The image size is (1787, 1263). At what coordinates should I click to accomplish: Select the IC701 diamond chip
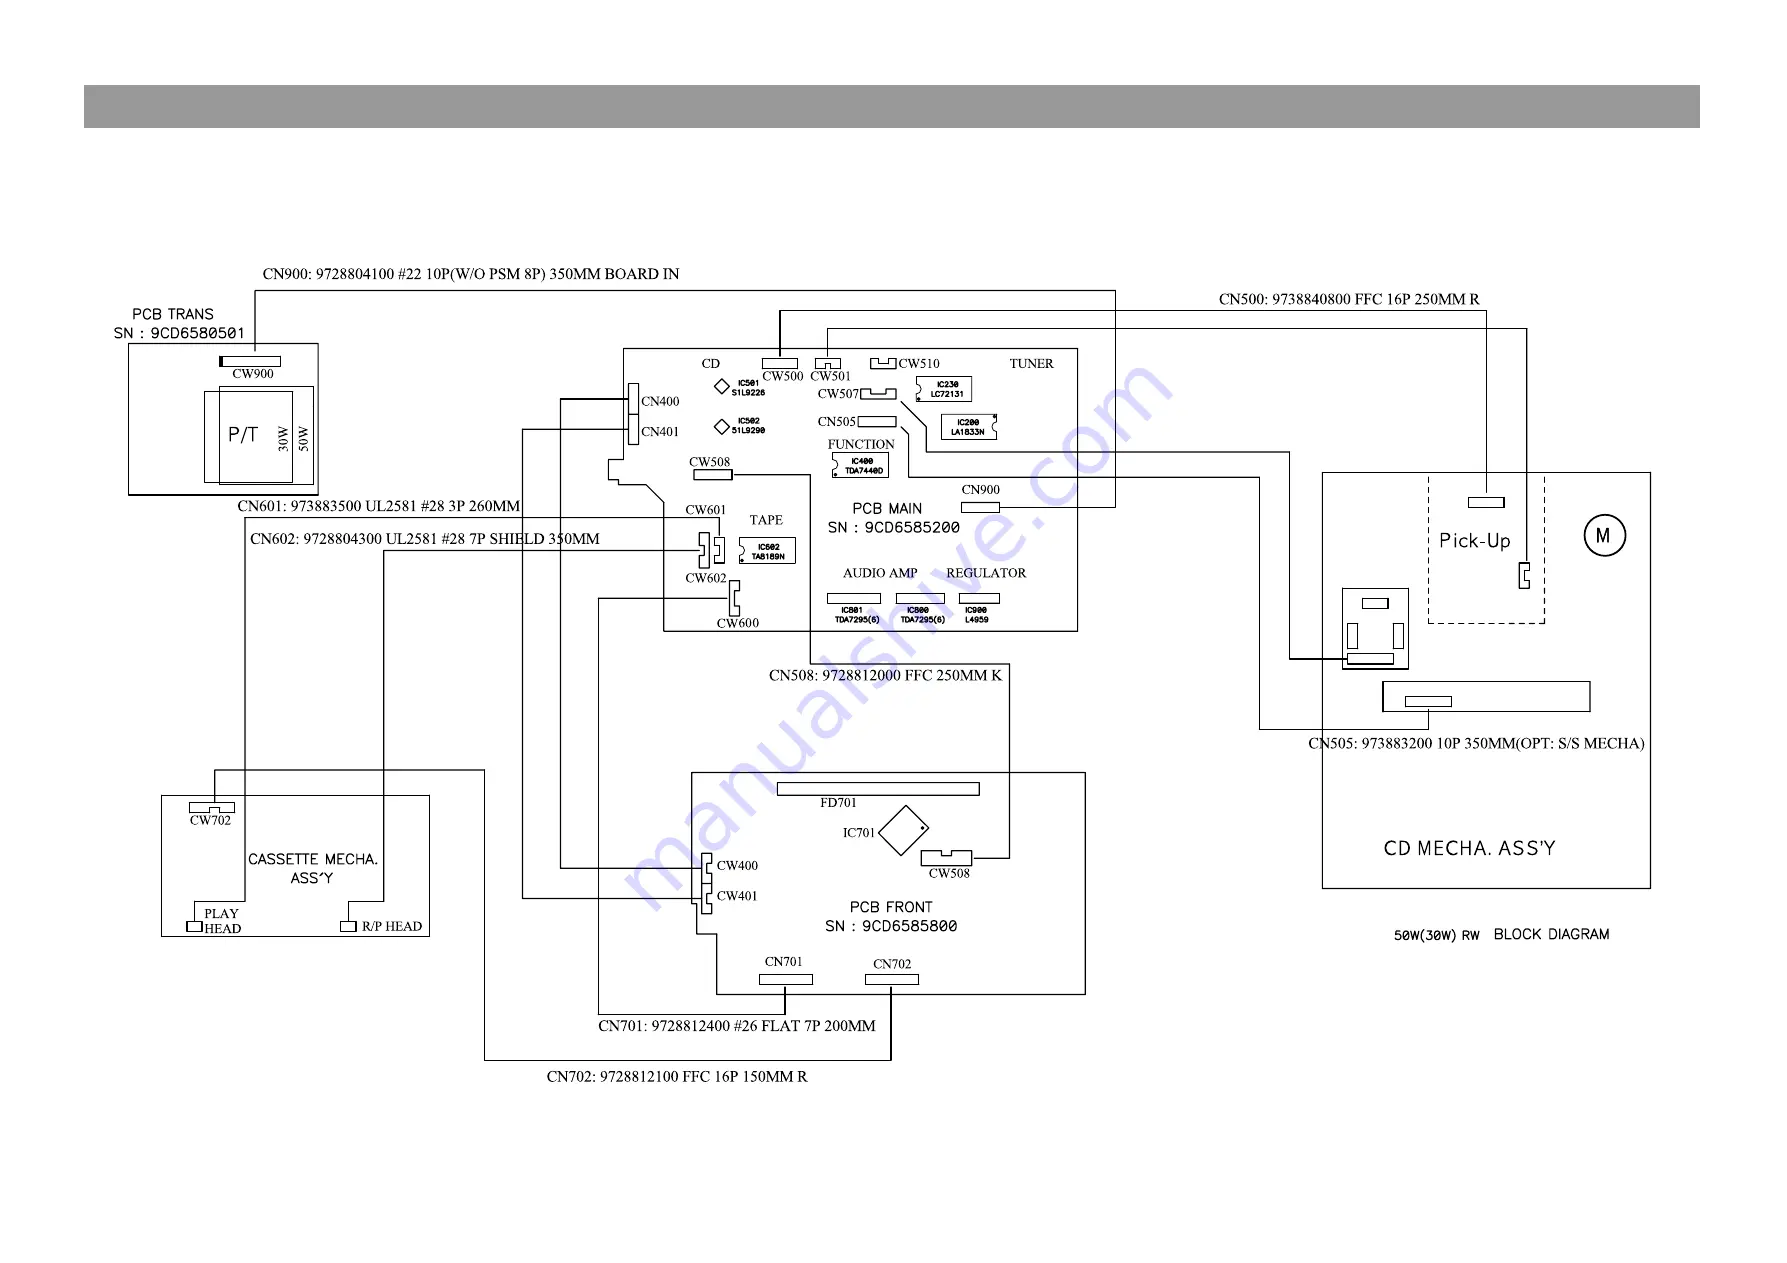coord(904,830)
